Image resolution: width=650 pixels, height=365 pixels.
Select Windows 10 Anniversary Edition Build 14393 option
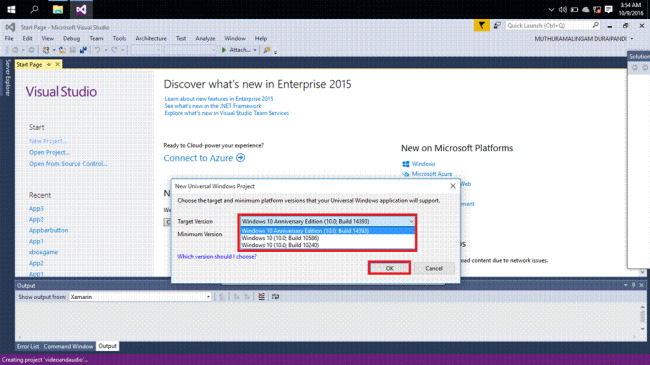click(x=327, y=231)
